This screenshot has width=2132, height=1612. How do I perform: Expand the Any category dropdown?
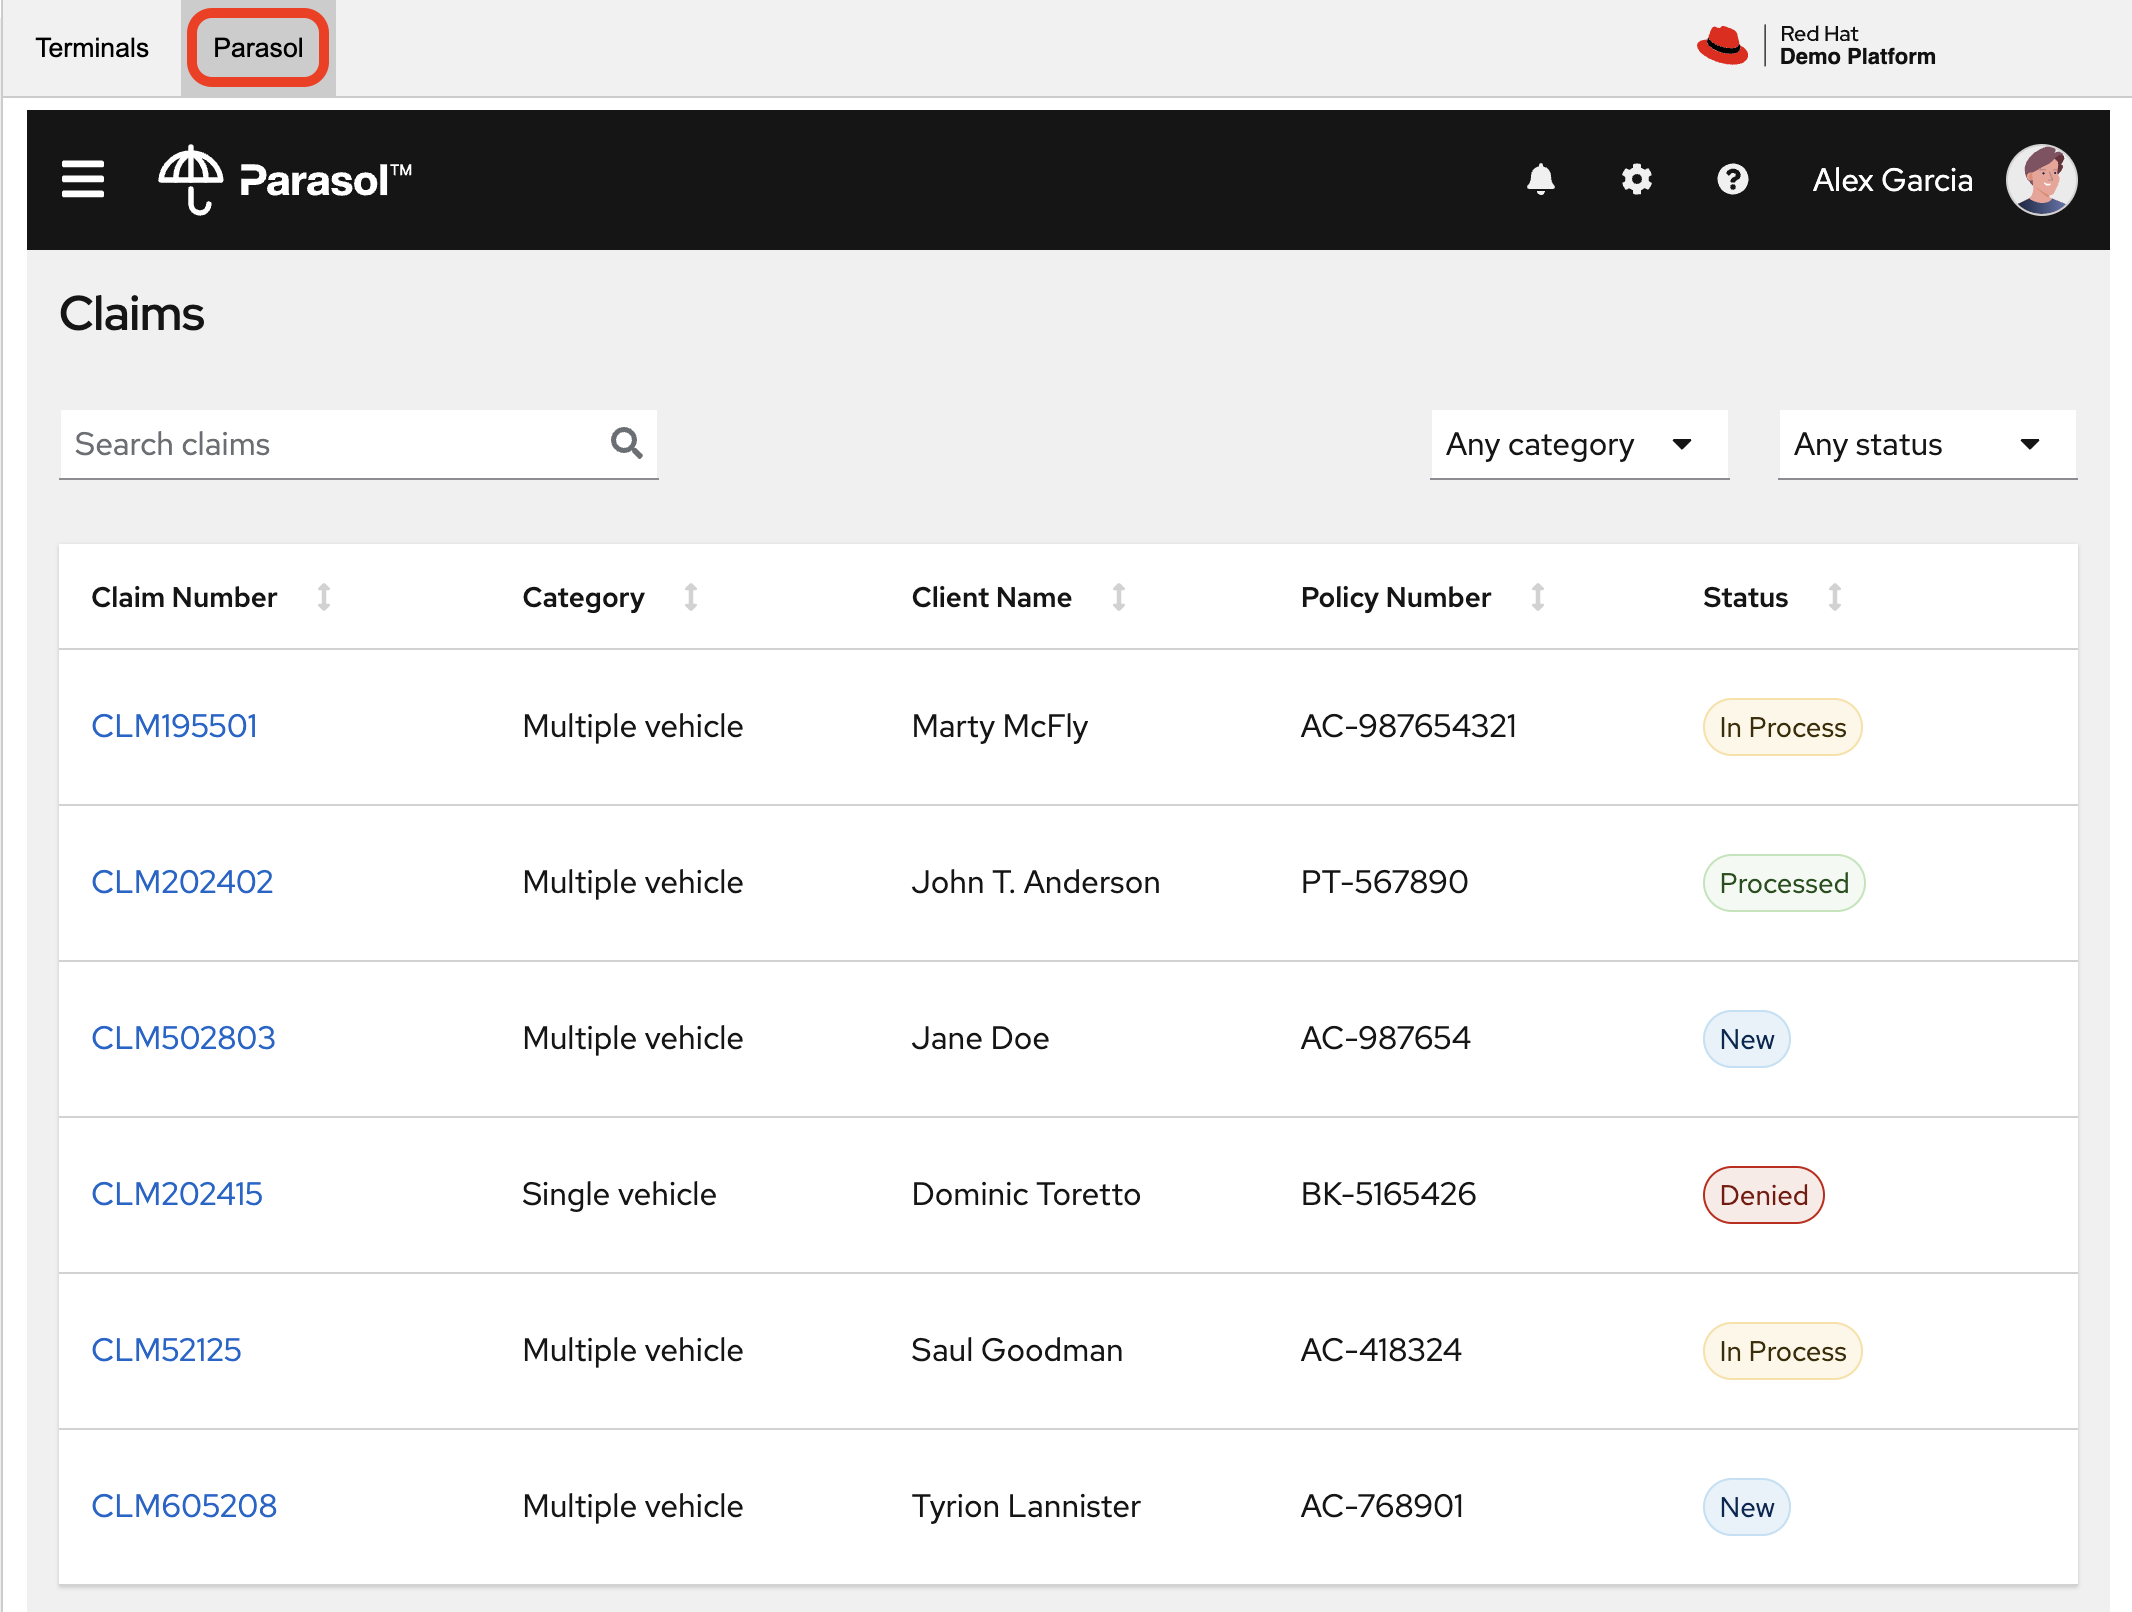pos(1579,444)
